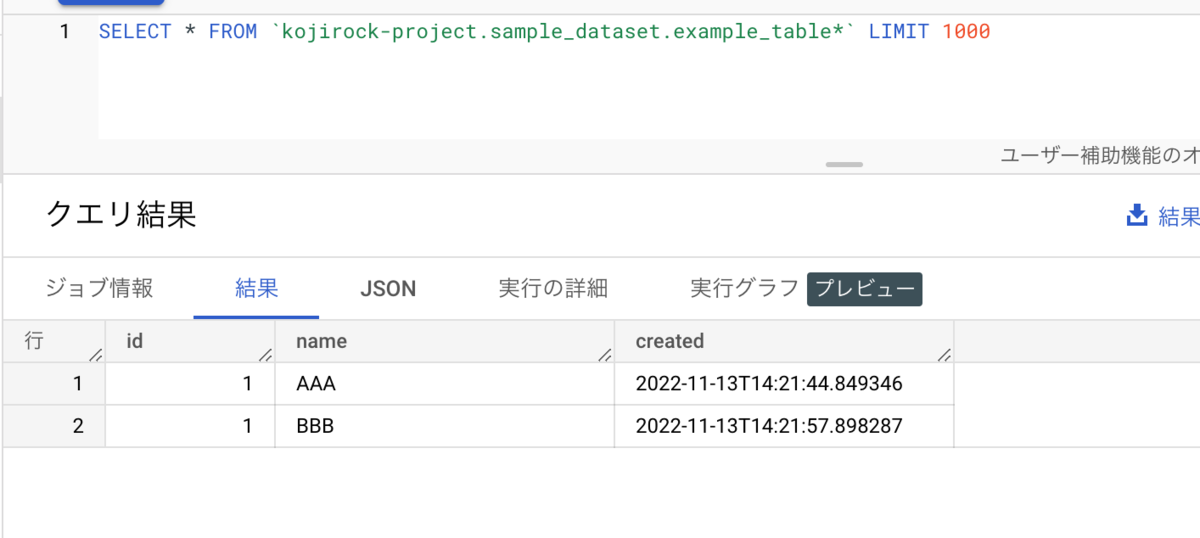Show the 実行の詳細 tab

click(x=553, y=288)
